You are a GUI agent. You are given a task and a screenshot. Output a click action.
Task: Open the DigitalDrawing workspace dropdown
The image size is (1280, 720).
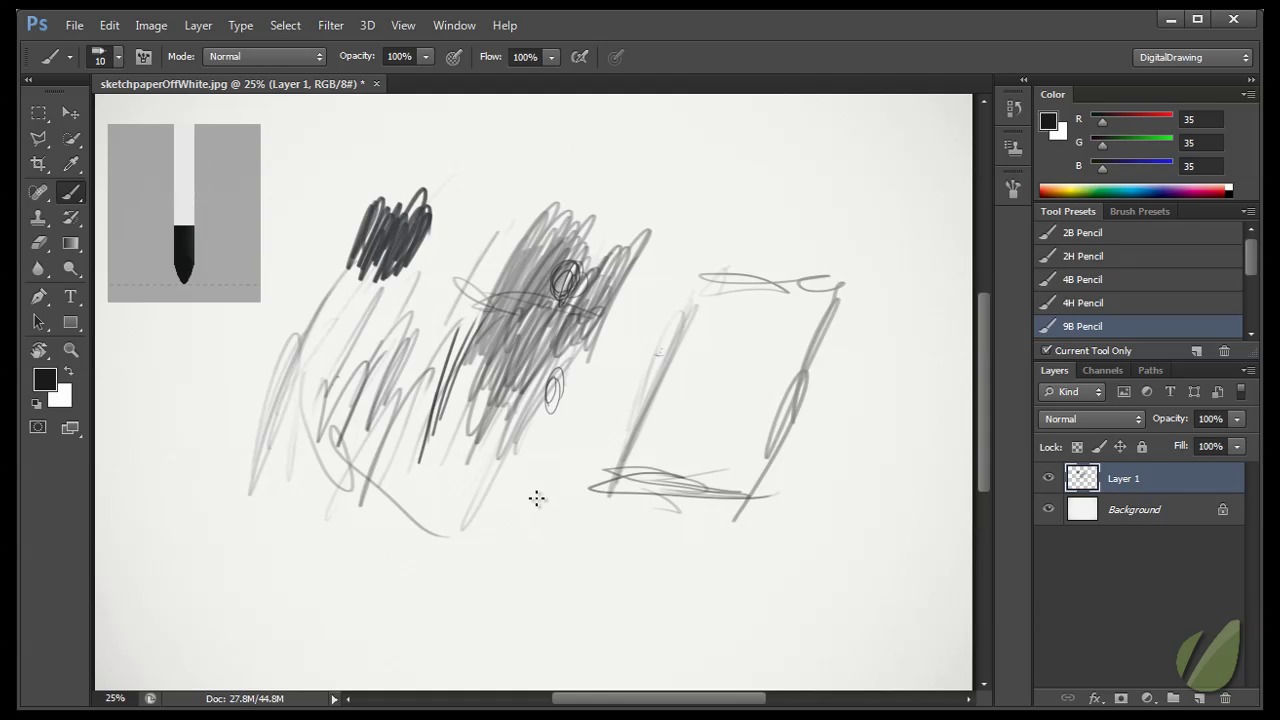1193,57
